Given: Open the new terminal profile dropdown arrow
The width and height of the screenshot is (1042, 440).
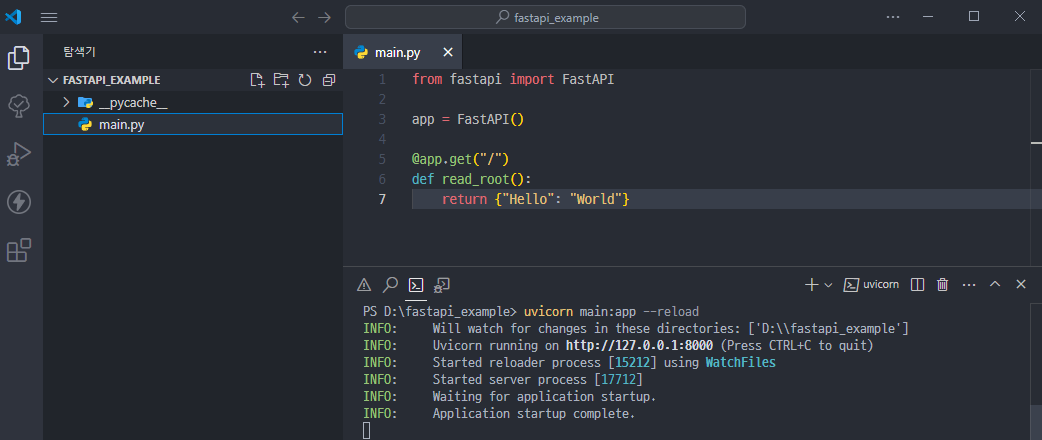Looking at the screenshot, I should tap(828, 285).
